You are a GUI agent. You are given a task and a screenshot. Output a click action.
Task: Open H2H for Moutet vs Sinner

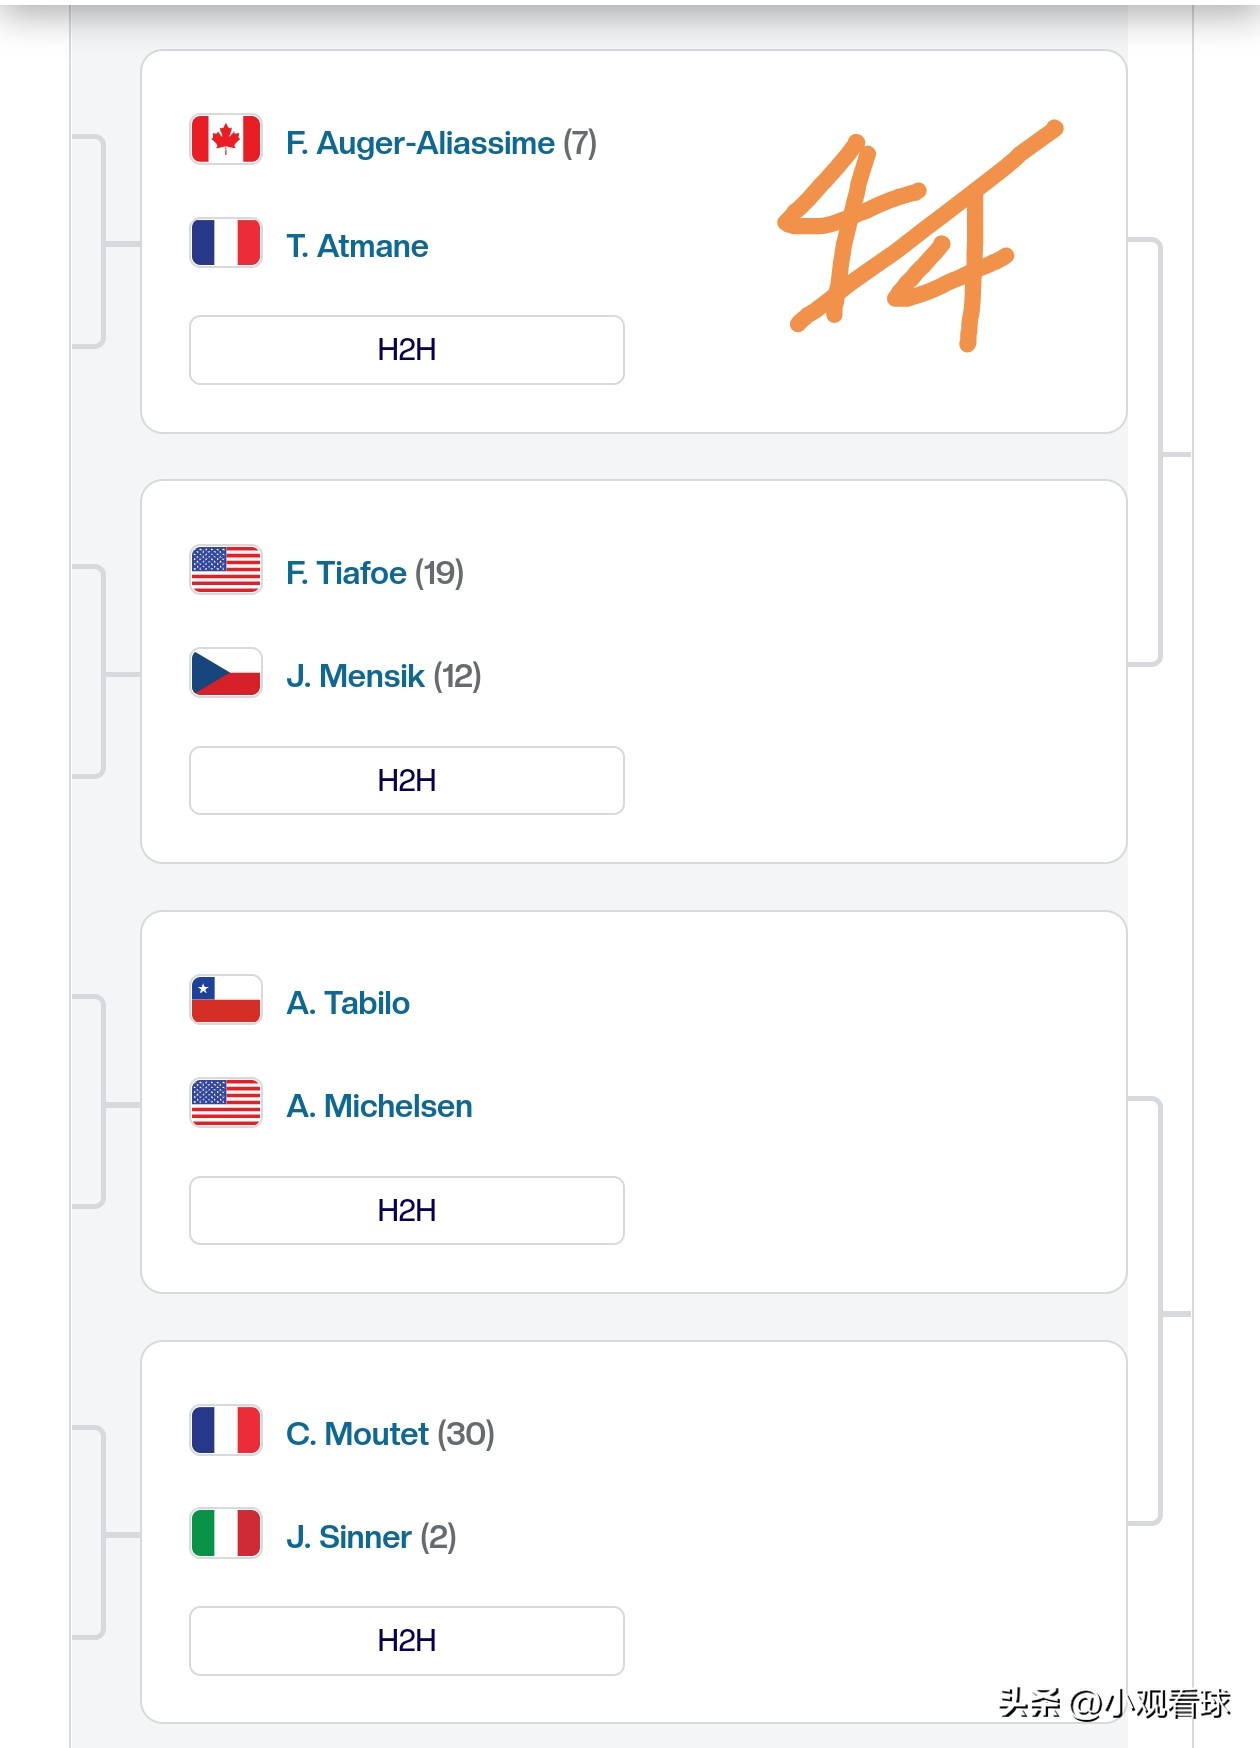pos(407,1641)
